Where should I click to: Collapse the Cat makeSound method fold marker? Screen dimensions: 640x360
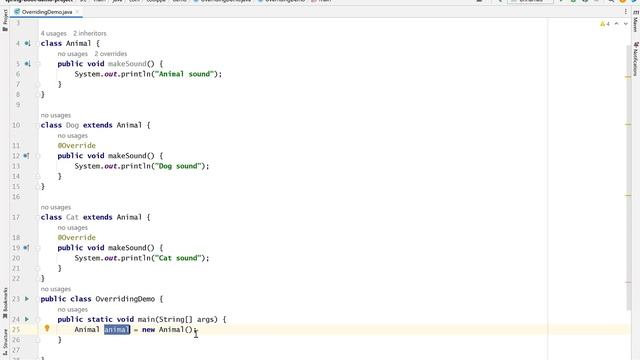point(38,248)
